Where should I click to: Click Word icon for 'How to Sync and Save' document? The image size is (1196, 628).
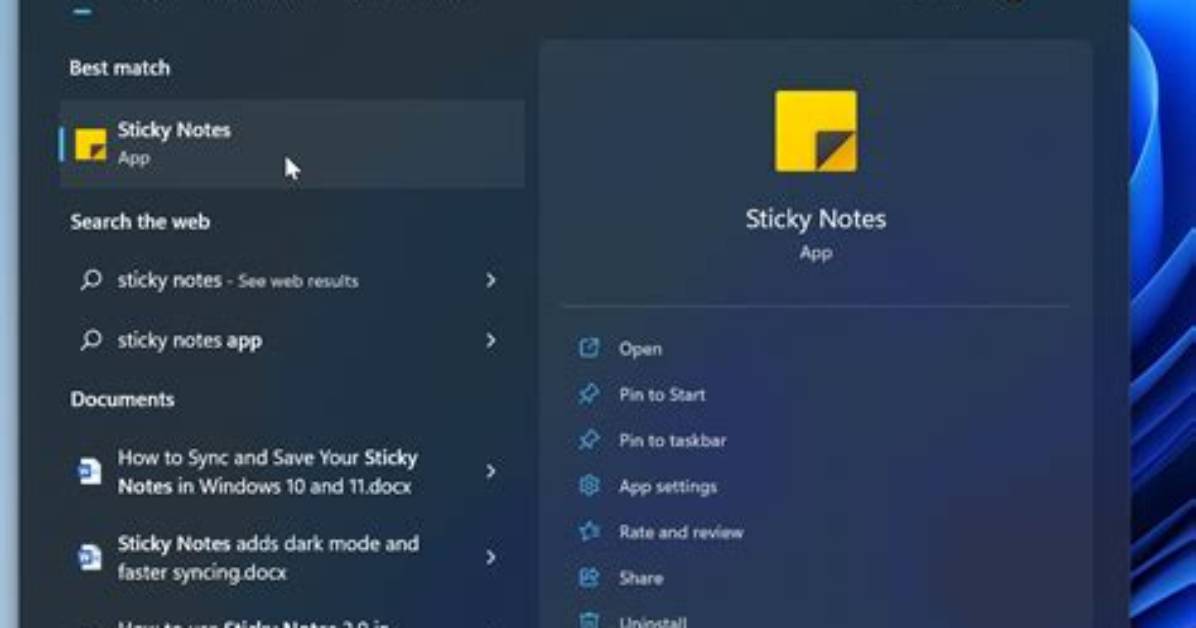coord(90,471)
